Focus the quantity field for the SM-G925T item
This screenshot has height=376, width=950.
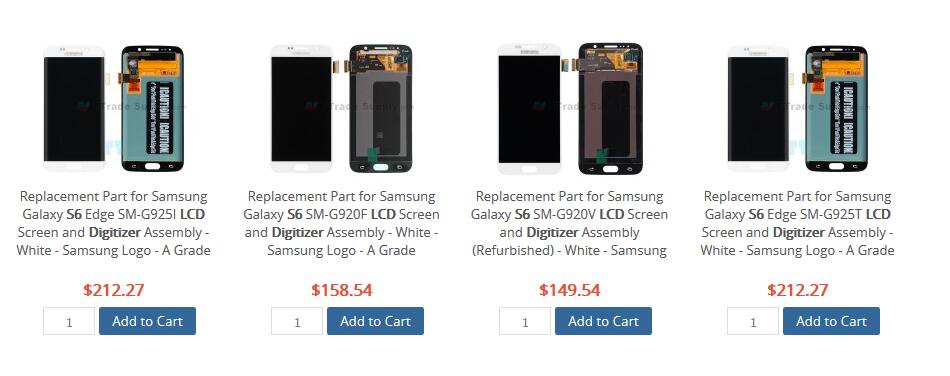(753, 321)
